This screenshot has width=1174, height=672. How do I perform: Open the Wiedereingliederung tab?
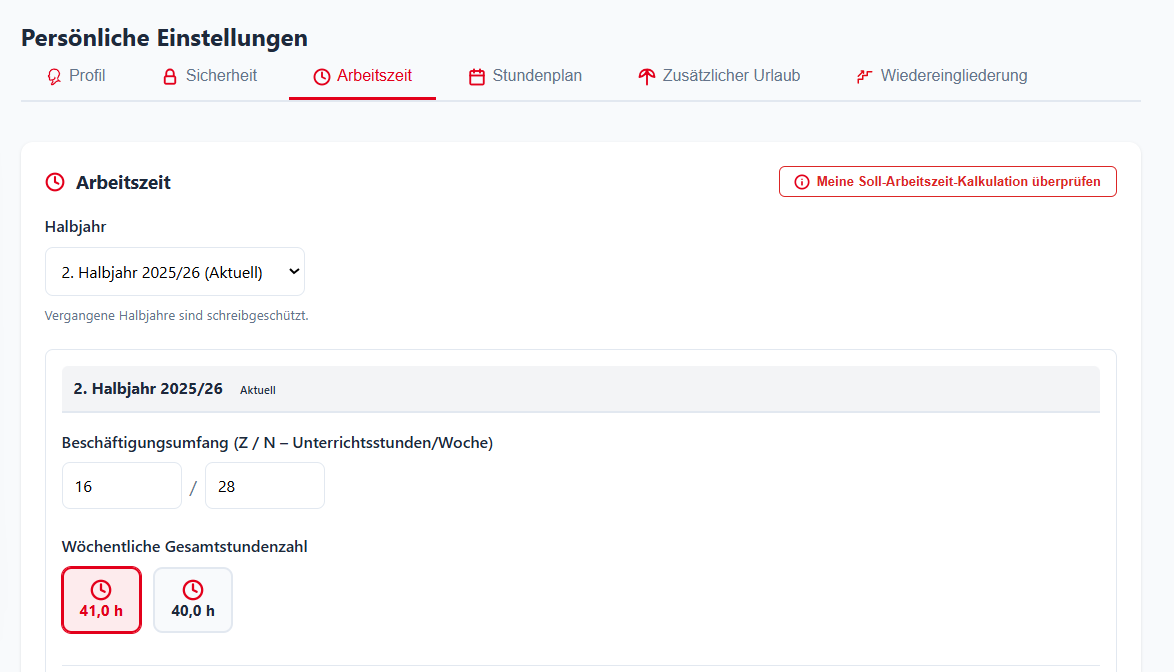(941, 76)
